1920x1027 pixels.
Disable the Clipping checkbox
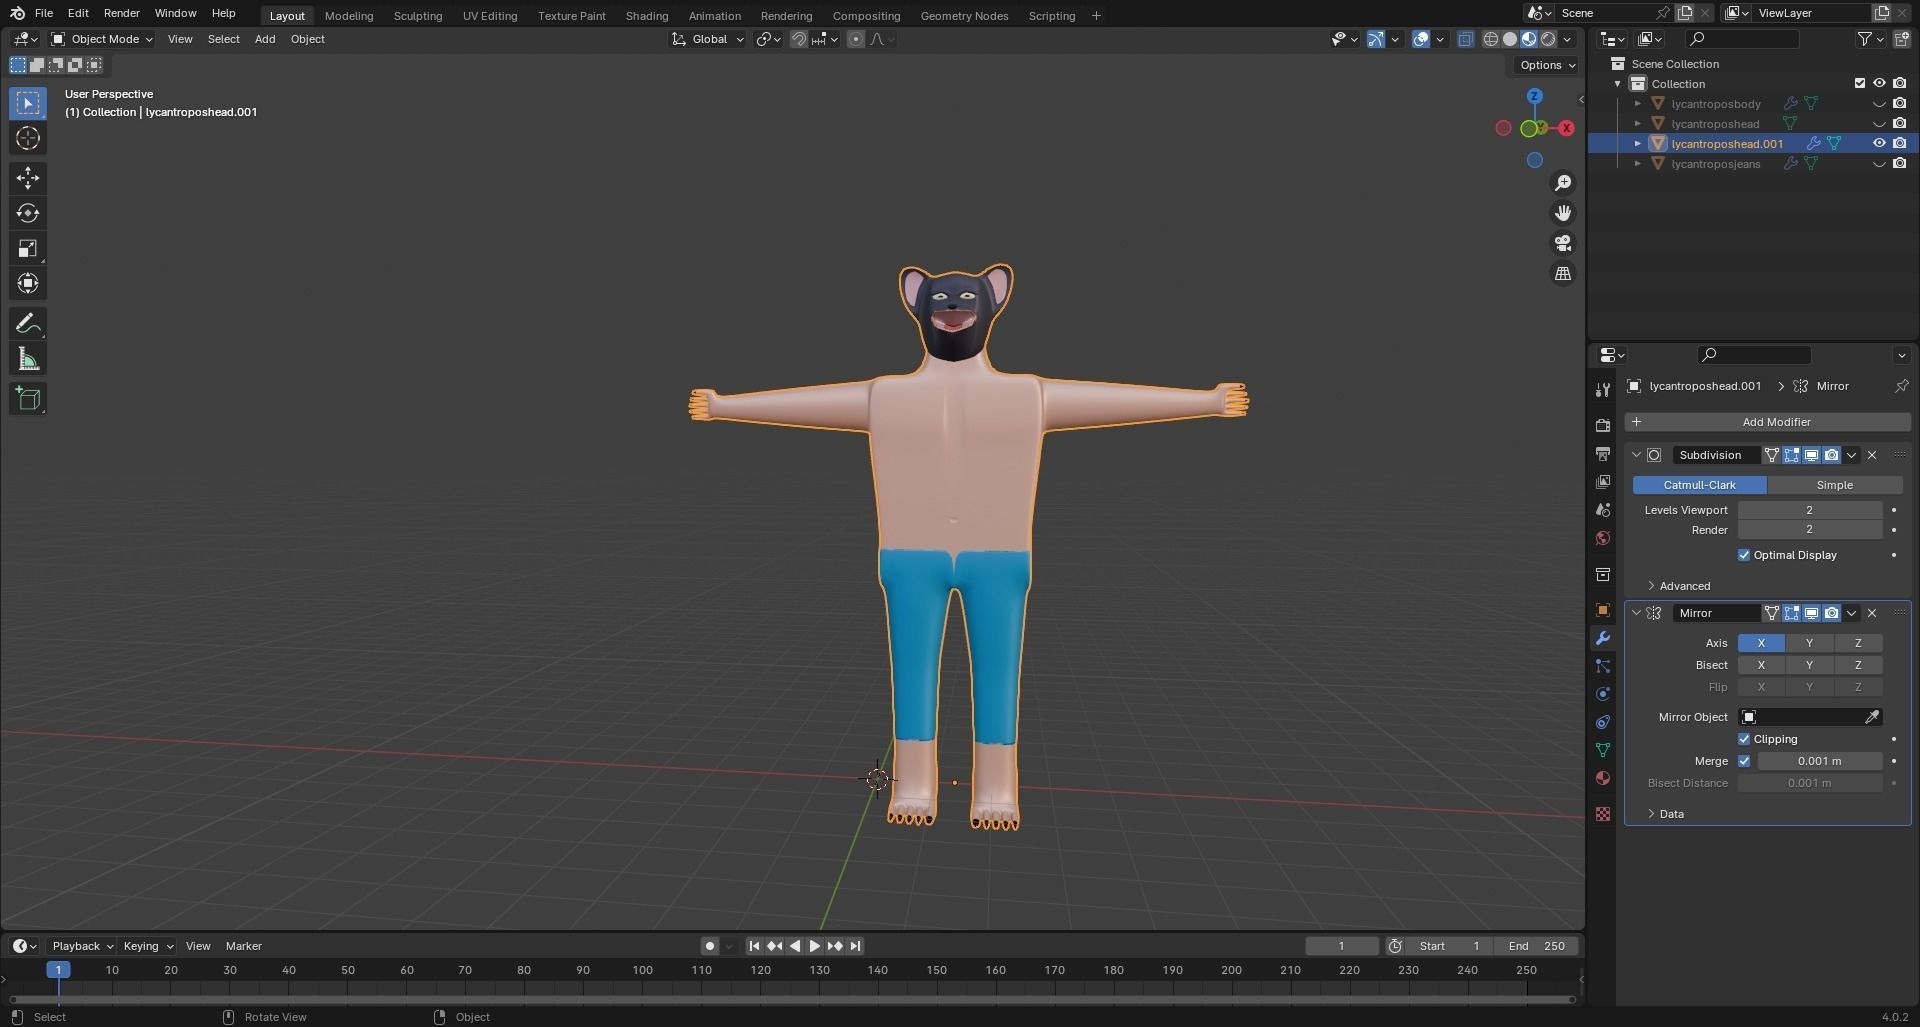[1744, 739]
